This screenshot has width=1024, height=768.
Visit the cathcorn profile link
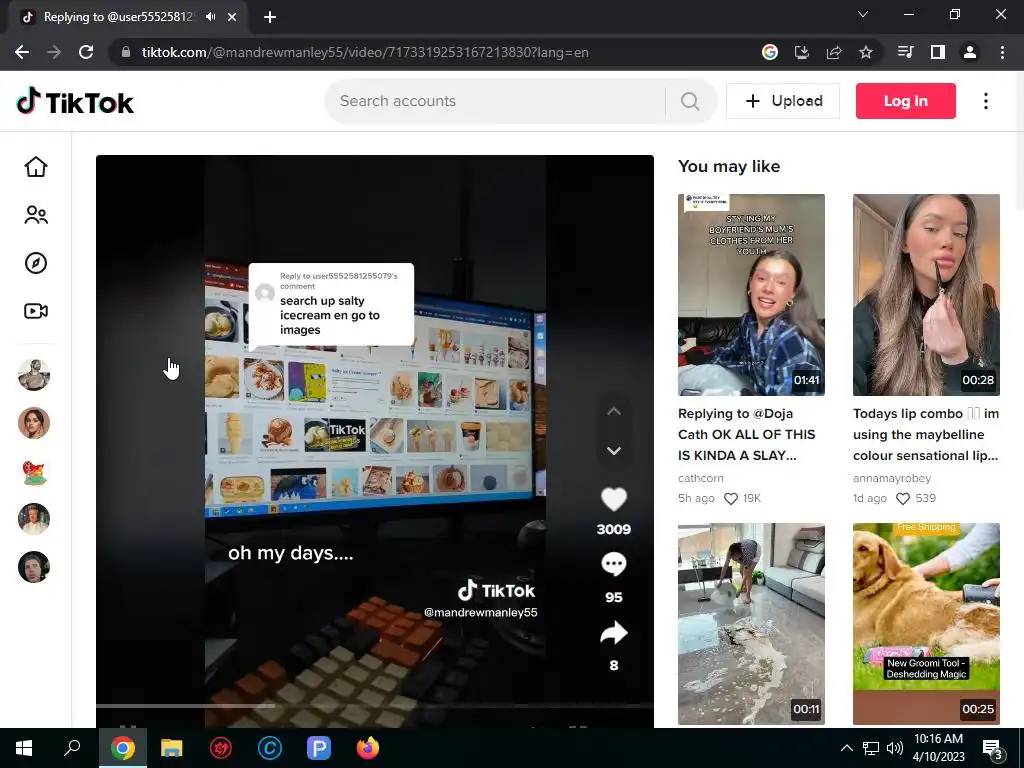coord(701,478)
